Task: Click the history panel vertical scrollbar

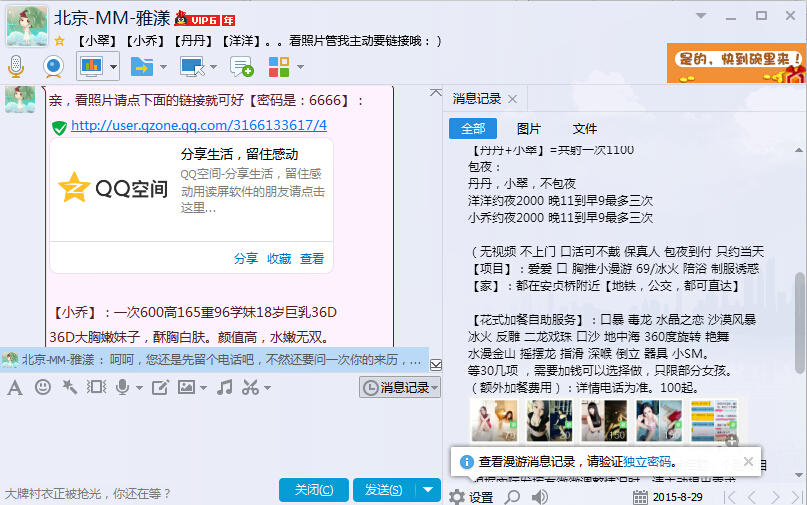Action: coord(799,322)
